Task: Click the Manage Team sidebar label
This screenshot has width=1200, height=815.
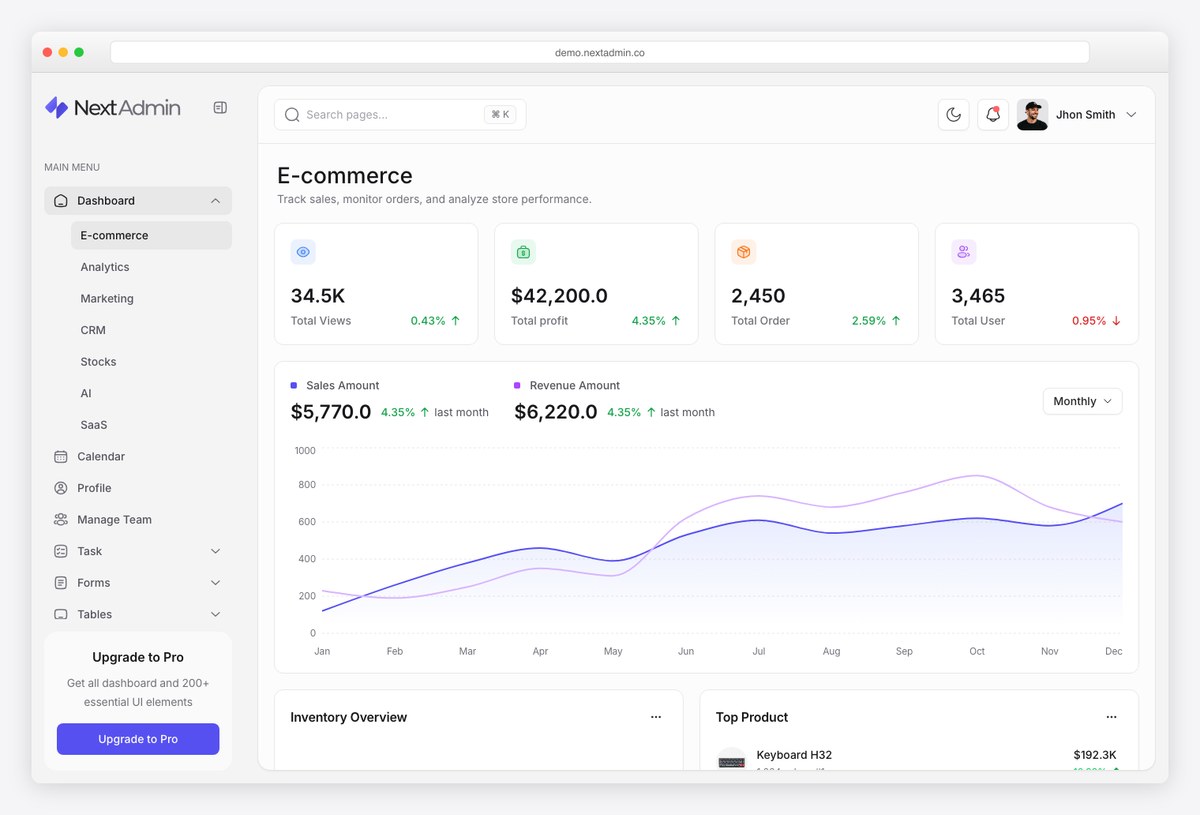Action: tap(114, 520)
